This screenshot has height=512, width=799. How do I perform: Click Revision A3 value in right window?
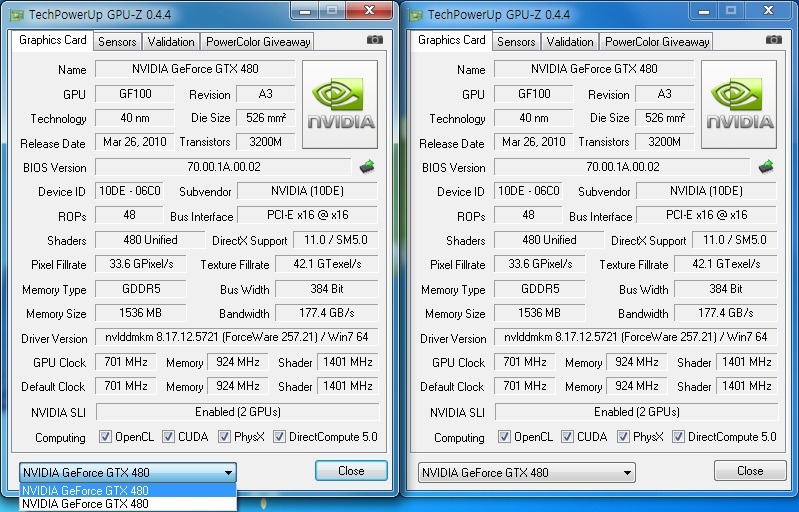tap(664, 94)
